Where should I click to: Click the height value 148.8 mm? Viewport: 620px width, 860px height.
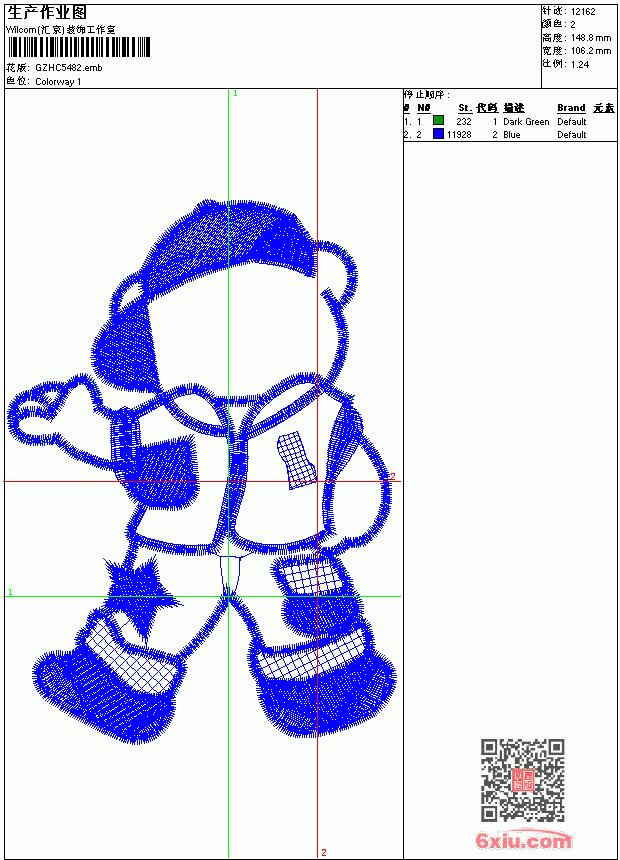tap(591, 38)
